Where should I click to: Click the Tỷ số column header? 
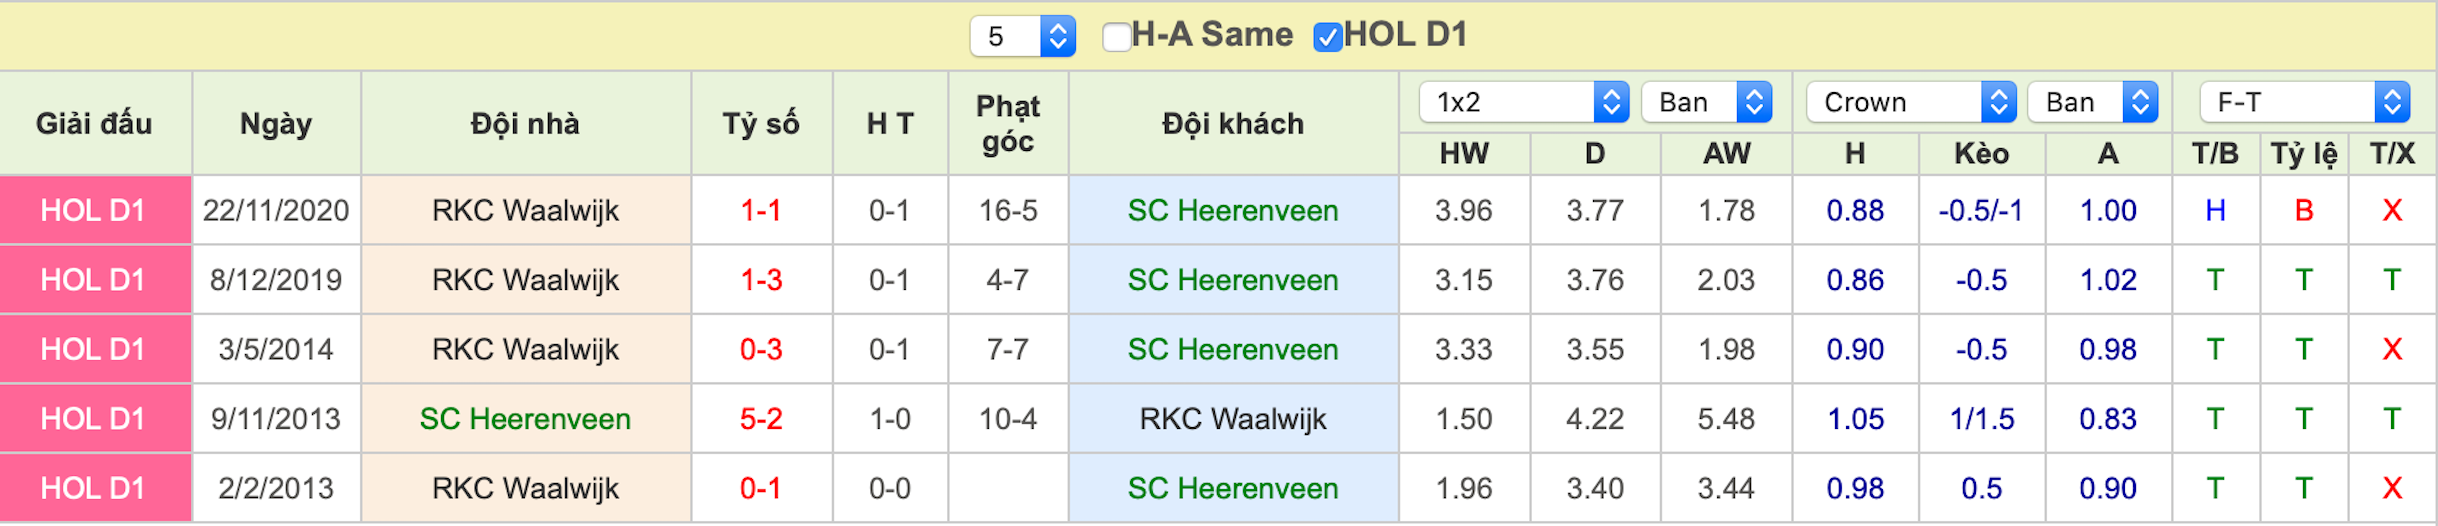761,123
